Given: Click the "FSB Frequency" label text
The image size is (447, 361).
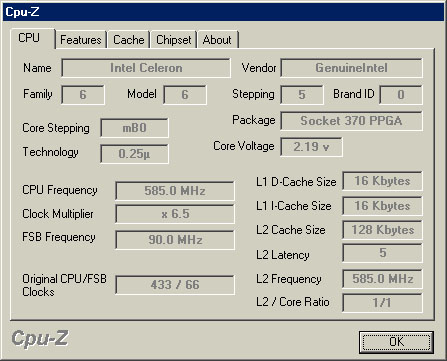Looking at the screenshot, I should click(x=59, y=237).
